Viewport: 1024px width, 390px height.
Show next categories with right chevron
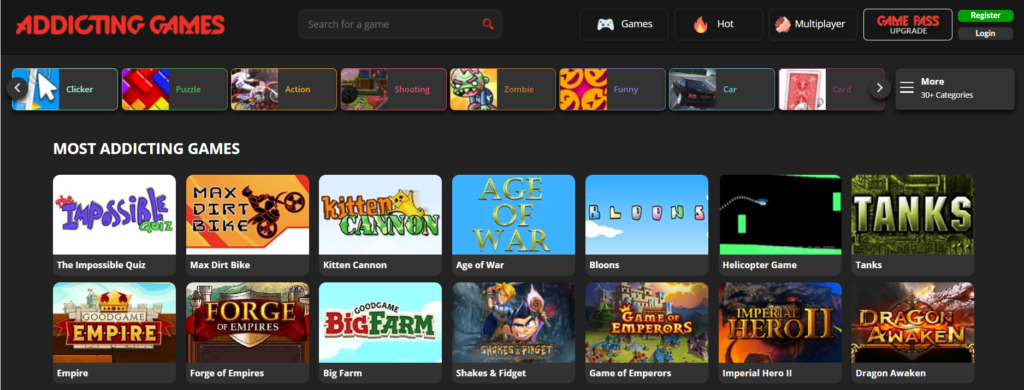pos(880,88)
